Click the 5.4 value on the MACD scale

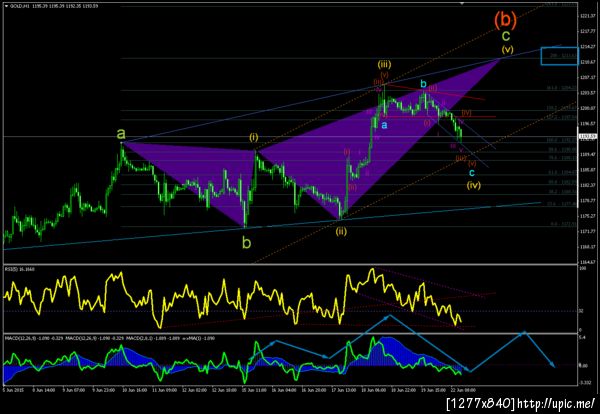tap(582, 338)
